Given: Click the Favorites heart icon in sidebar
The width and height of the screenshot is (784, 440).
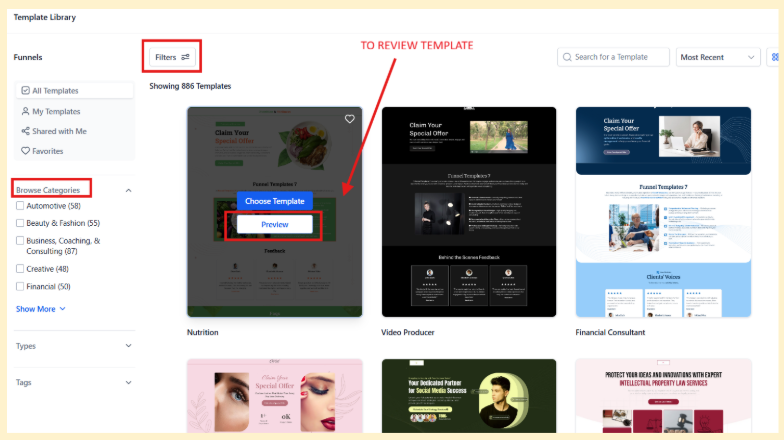Looking at the screenshot, I should click(26, 150).
